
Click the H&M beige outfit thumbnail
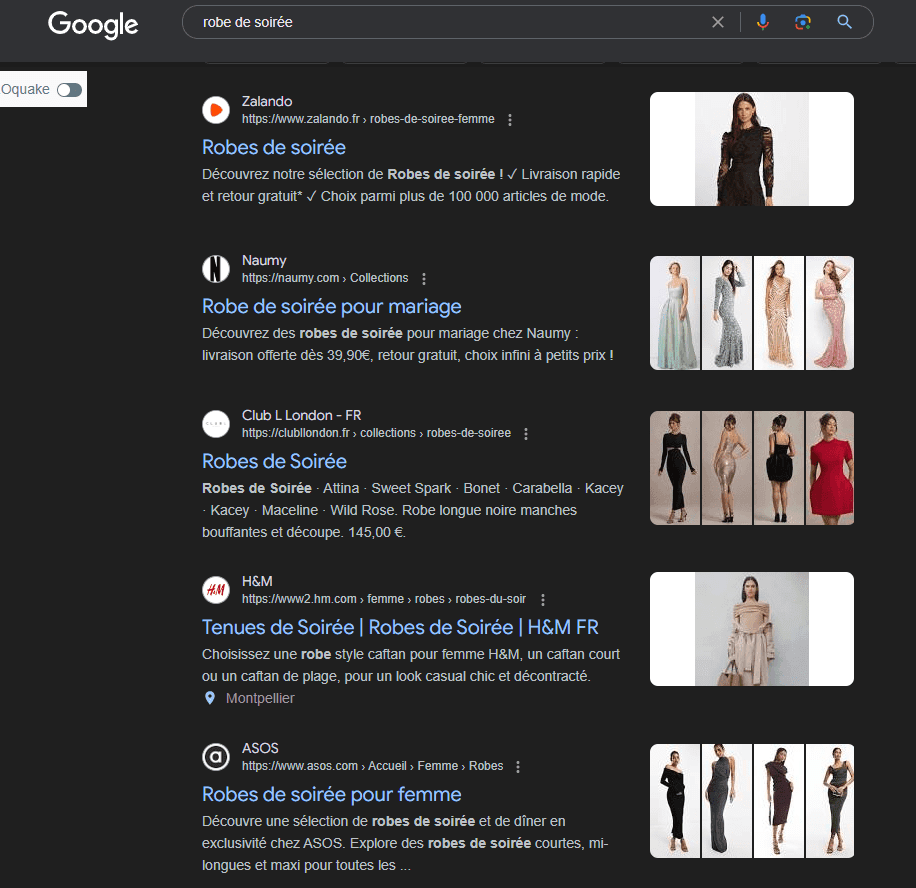(x=752, y=629)
